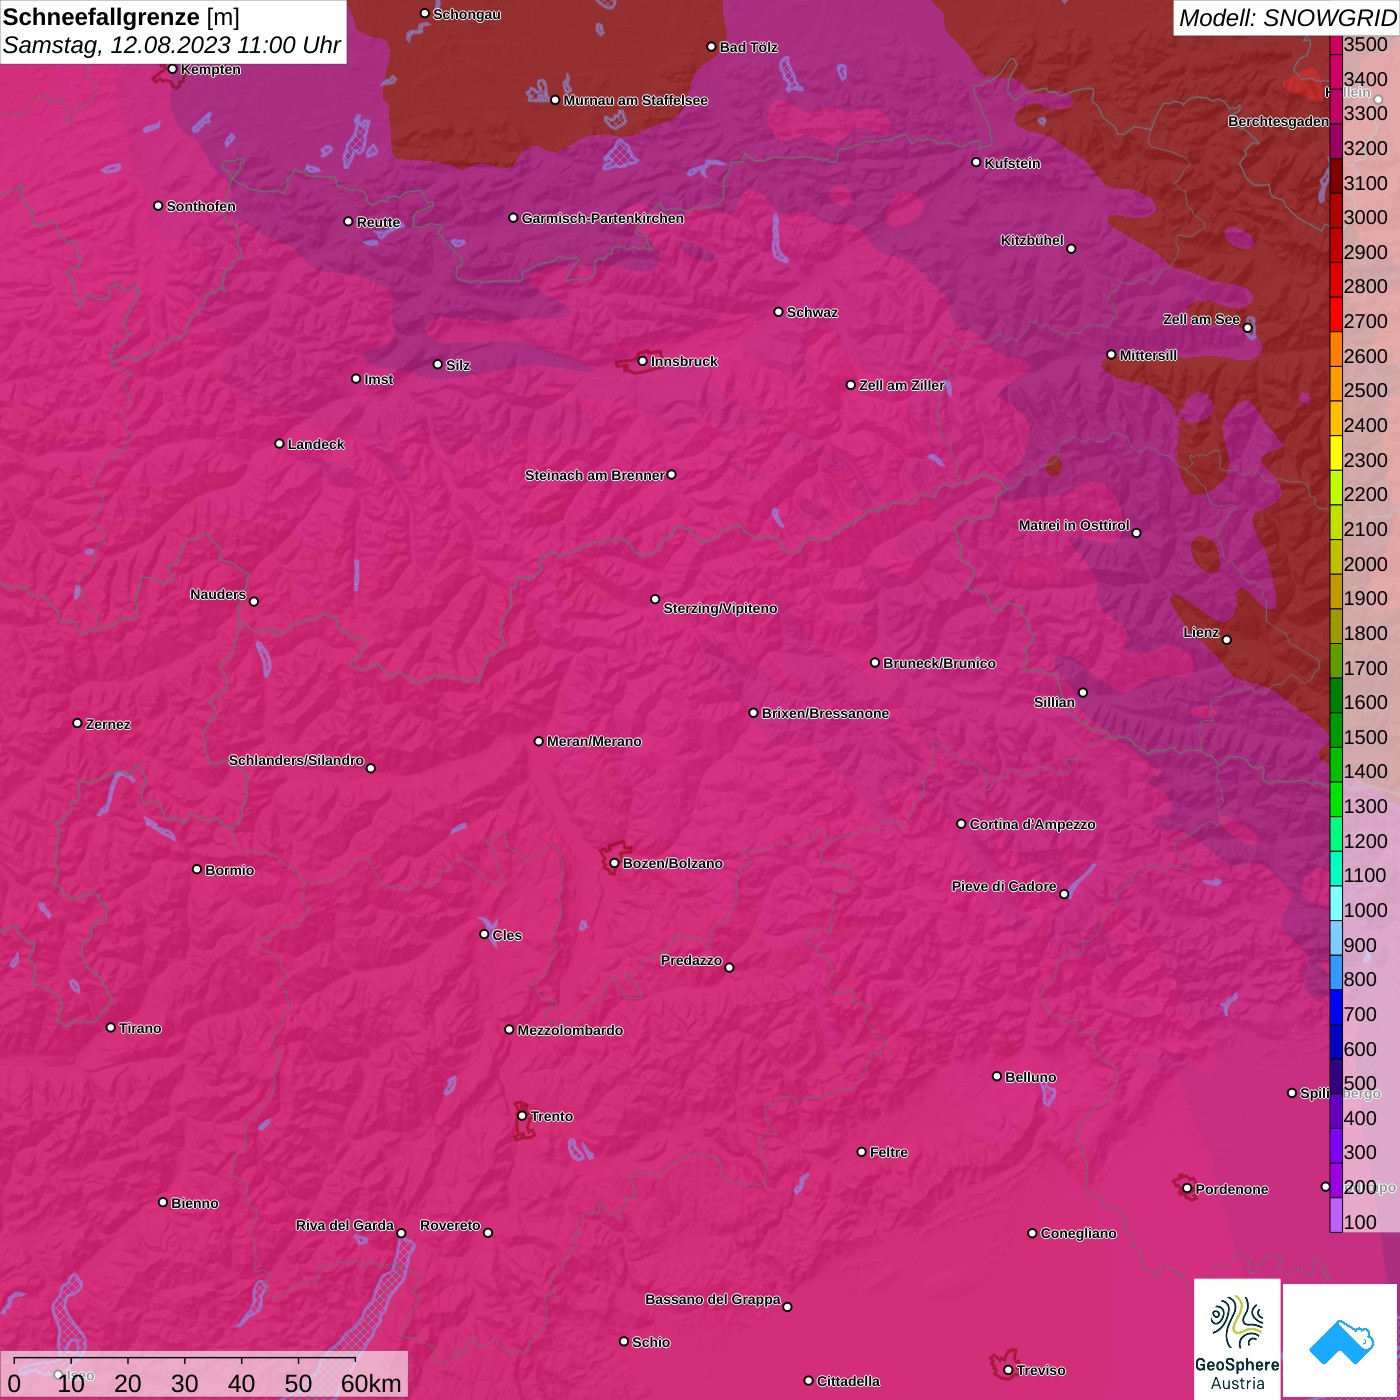Image resolution: width=1400 pixels, height=1400 pixels.
Task: Click the Mittersill label
Action: coord(1148,355)
